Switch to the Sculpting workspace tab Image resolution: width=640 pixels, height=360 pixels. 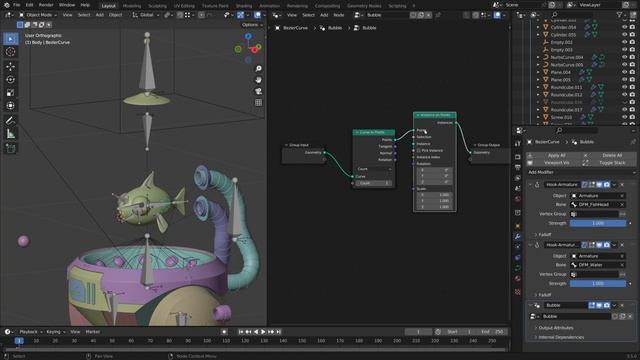click(x=158, y=6)
